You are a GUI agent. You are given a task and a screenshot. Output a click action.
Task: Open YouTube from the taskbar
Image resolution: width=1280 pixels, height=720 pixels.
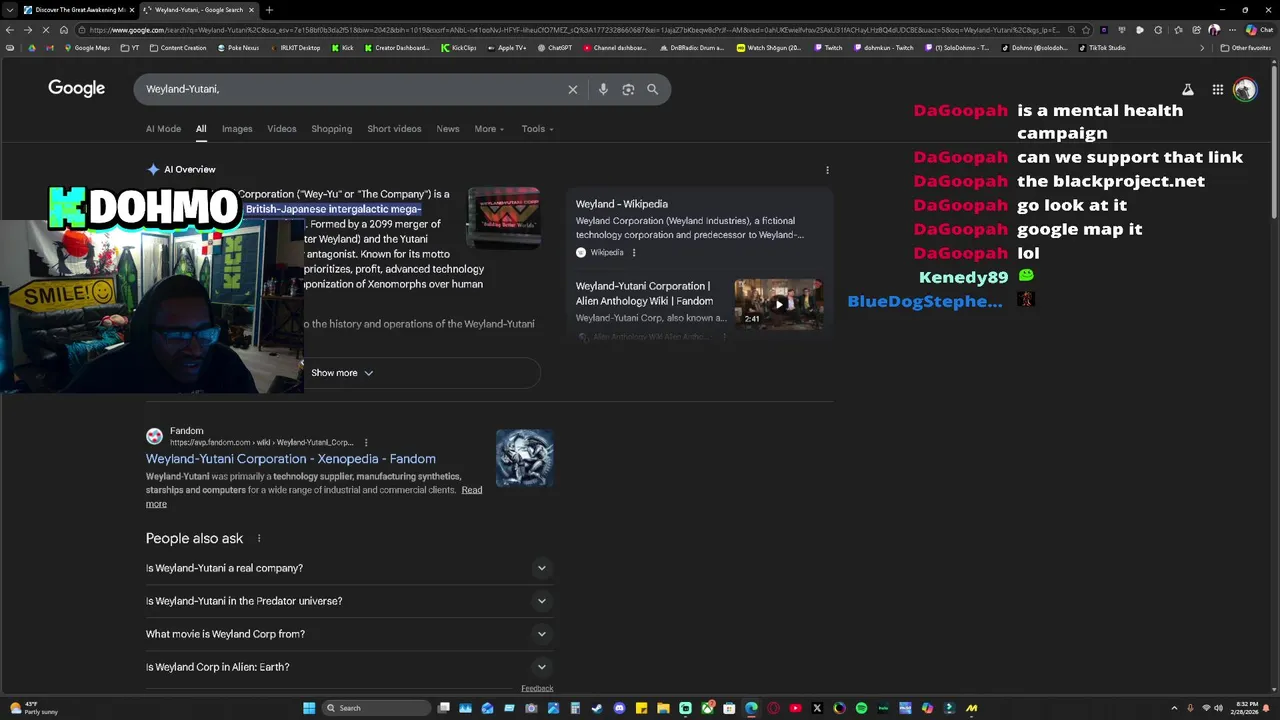pos(795,708)
